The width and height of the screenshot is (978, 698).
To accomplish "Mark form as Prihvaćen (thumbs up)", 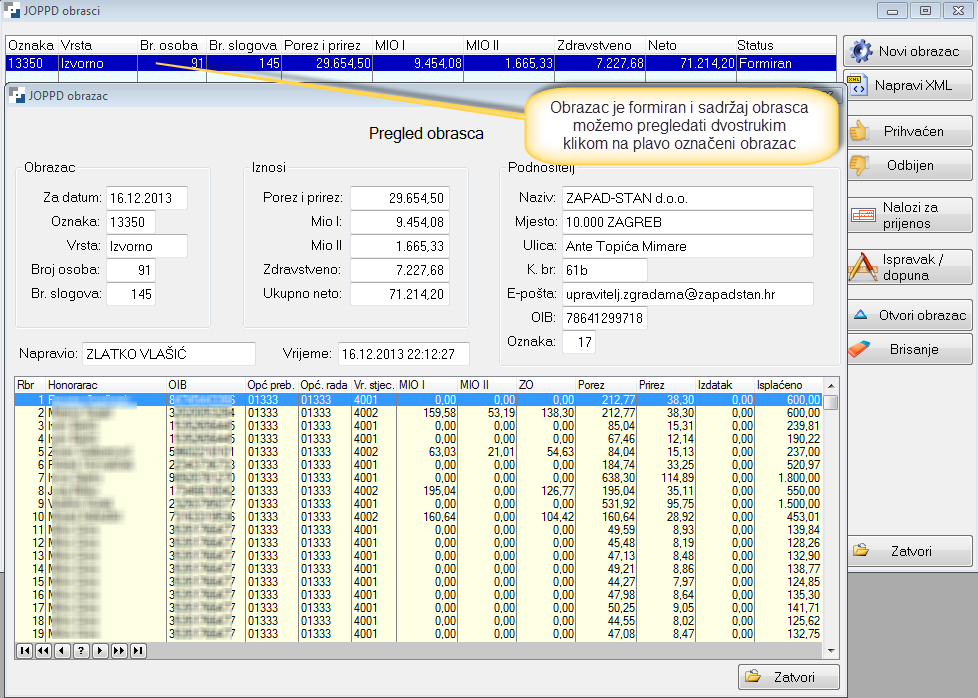I will [908, 132].
